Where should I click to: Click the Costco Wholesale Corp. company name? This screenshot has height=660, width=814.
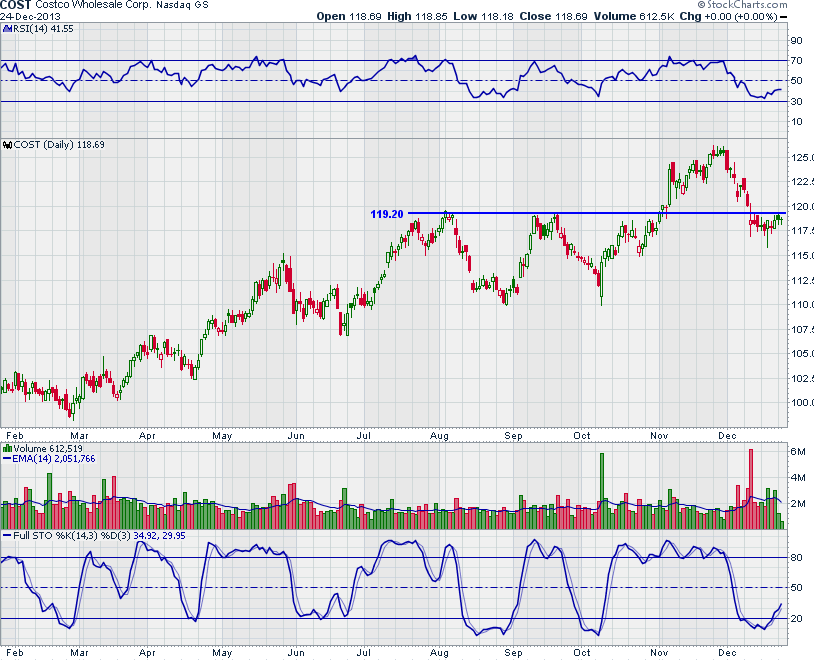91,5
